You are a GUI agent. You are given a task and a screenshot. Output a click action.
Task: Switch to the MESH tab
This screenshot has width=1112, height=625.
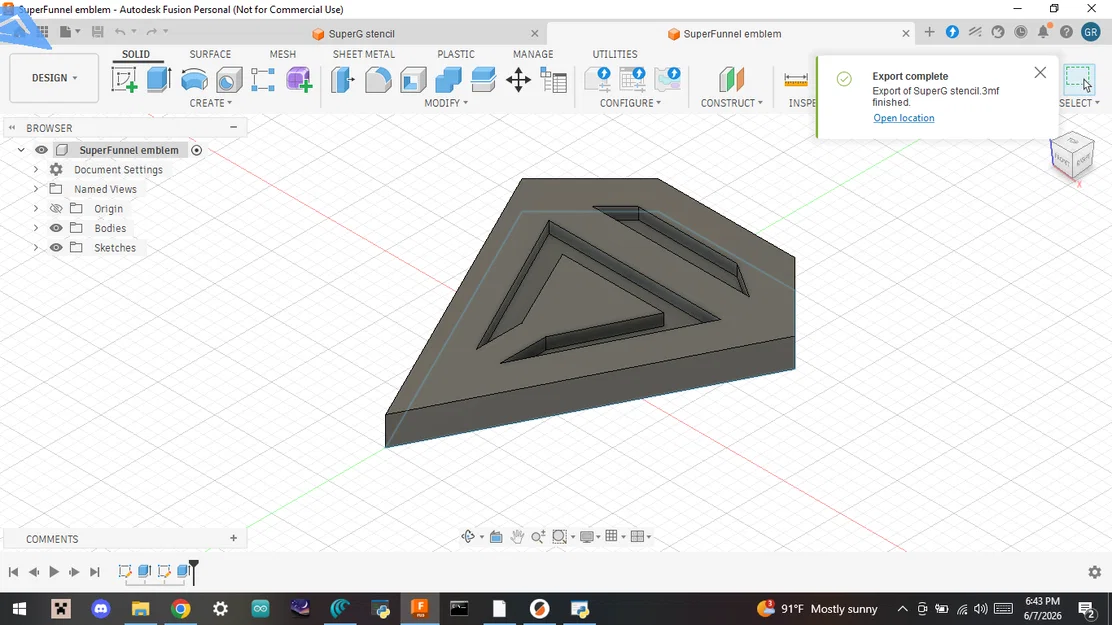coord(282,54)
